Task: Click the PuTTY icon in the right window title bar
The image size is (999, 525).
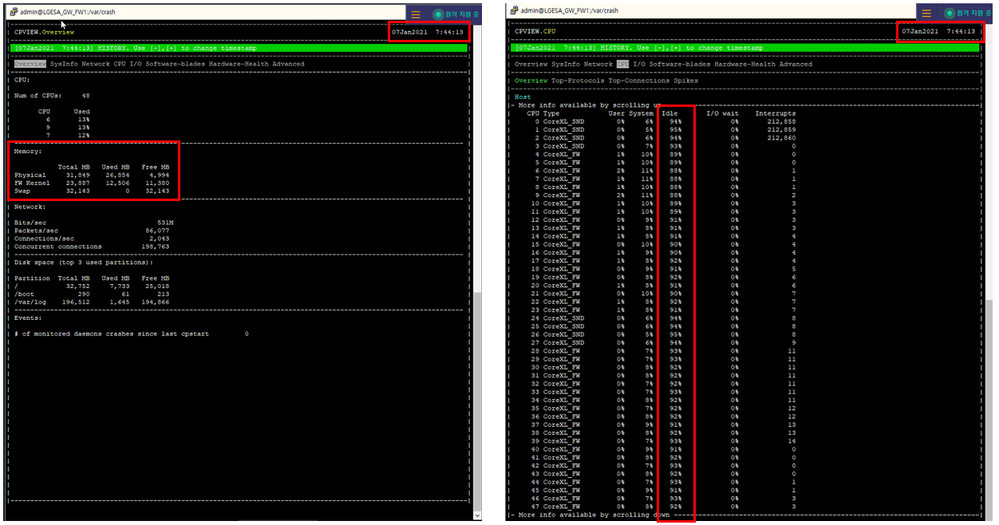Action: tap(515, 12)
